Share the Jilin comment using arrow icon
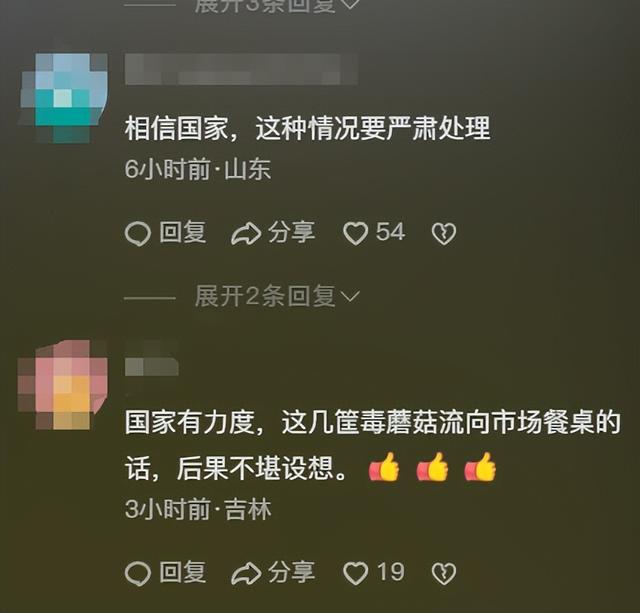This screenshot has height=613, width=640. [246, 574]
